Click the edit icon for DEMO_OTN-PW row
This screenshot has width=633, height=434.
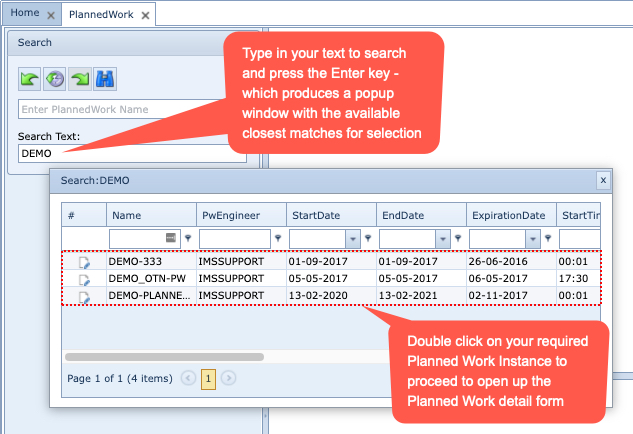(x=85, y=280)
